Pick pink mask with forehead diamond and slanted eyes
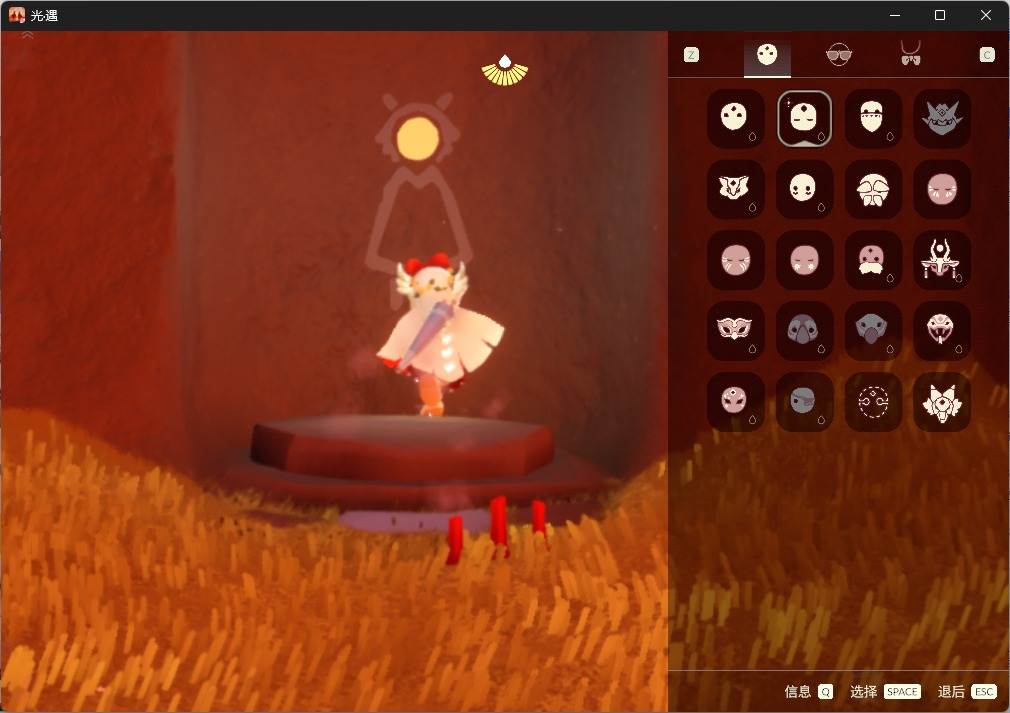Screen dimensions: 1010x713 point(736,401)
